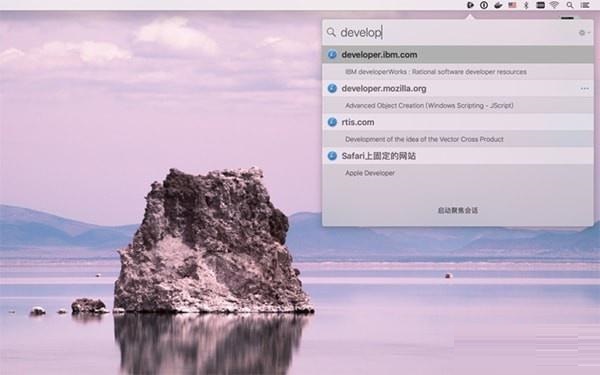Click the boat-shaped menu bar icon
The height and width of the screenshot is (375, 600).
click(x=498, y=5)
